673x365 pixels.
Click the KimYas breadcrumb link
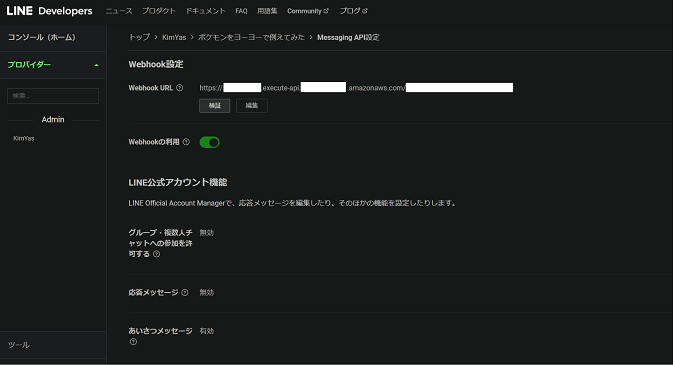click(x=174, y=37)
